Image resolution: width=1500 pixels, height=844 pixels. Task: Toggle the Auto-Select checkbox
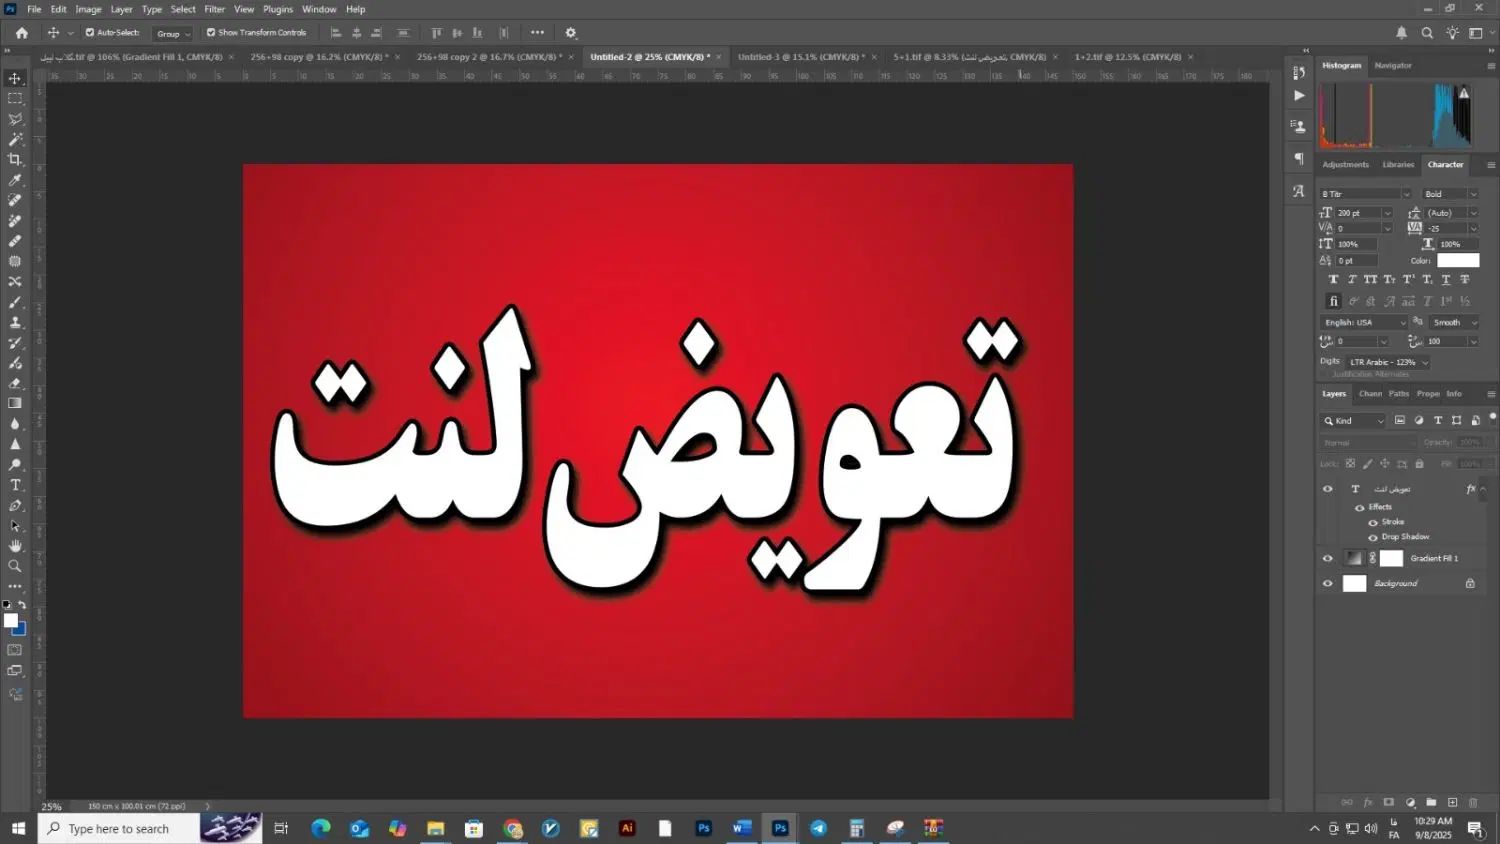89,32
